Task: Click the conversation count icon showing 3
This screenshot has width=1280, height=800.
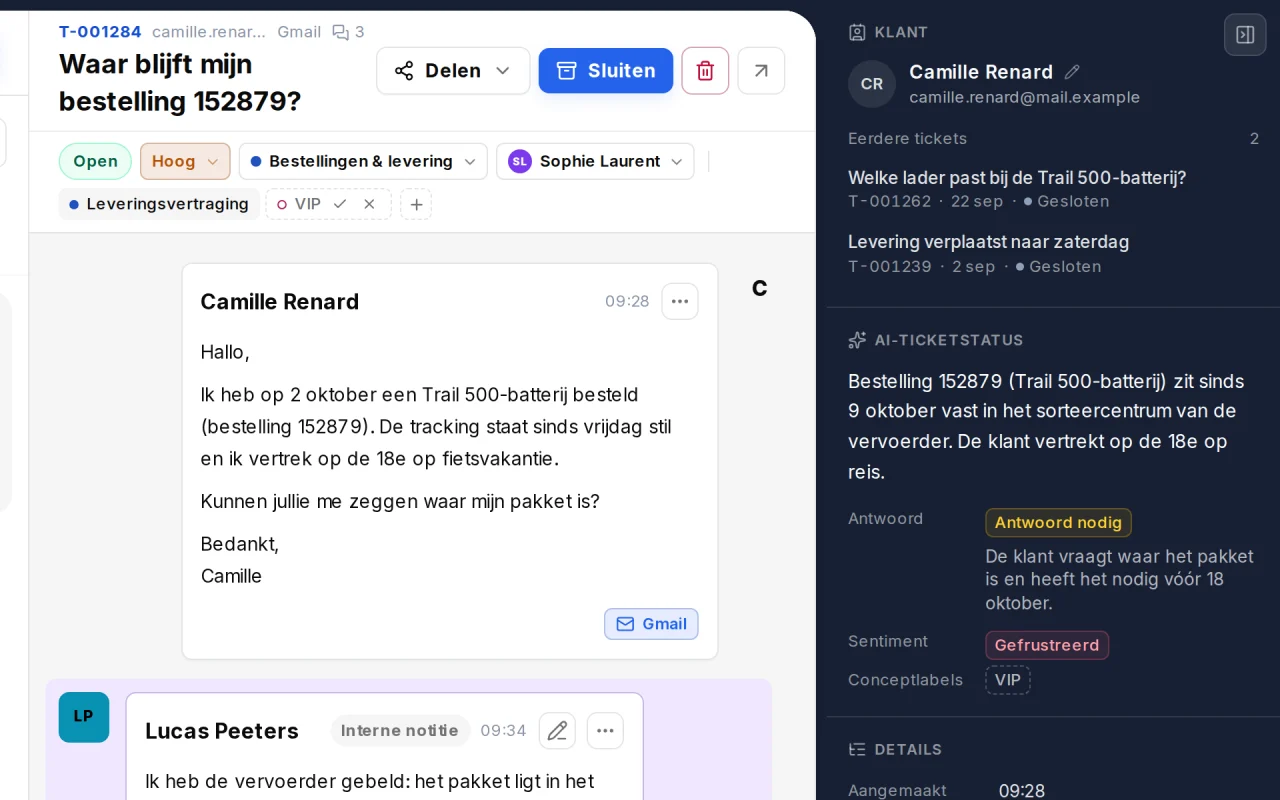Action: [x=348, y=32]
